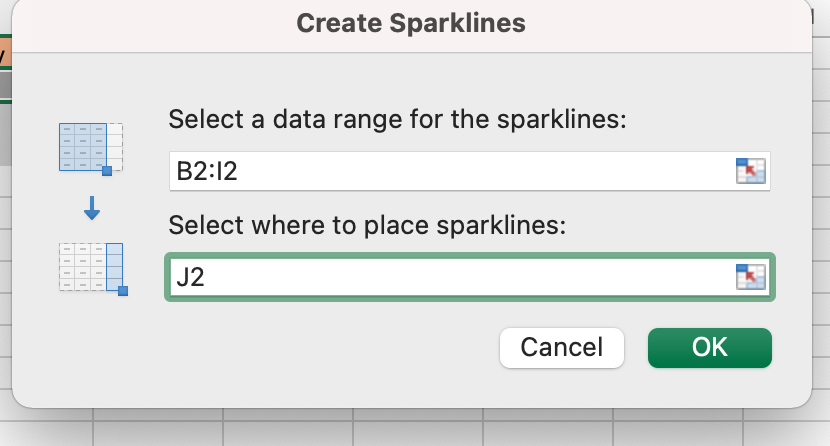Screen dimensions: 830x446
Task: Click the data range grid illustration icon
Action: (x=91, y=147)
